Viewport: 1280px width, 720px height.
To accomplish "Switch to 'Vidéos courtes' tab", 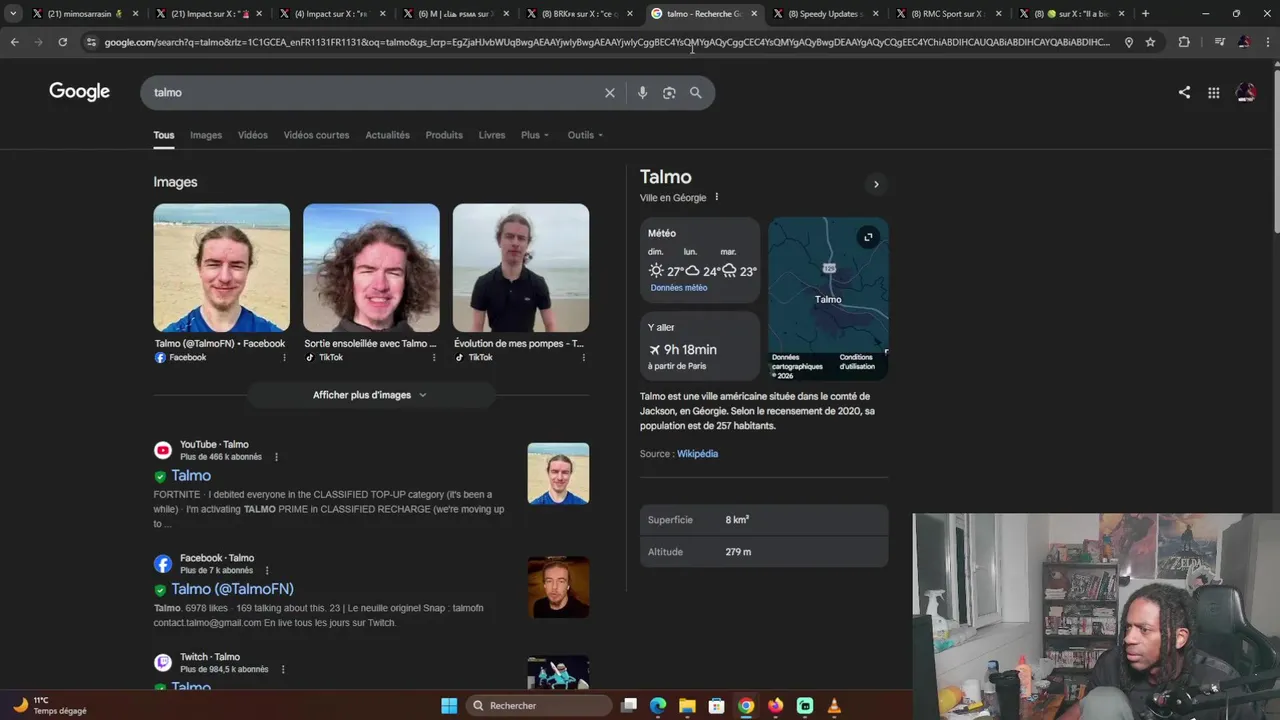I will pos(316,135).
